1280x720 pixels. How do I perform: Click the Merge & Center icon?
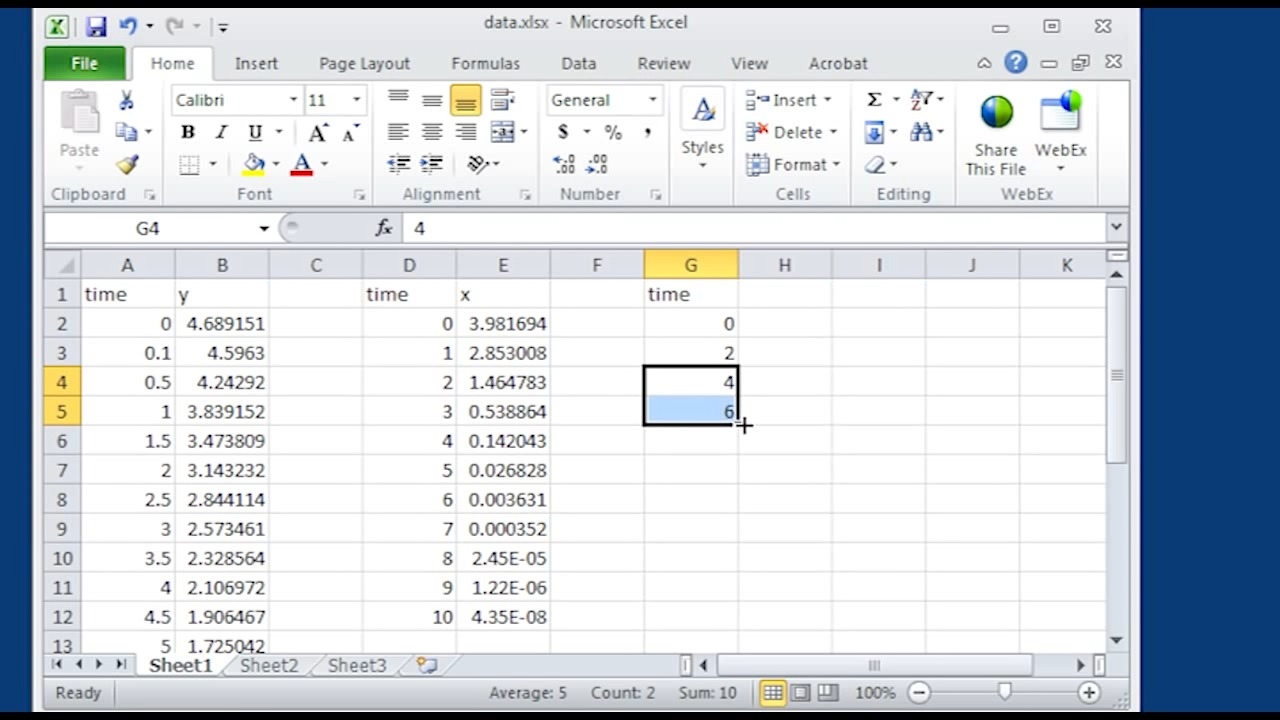click(x=502, y=132)
